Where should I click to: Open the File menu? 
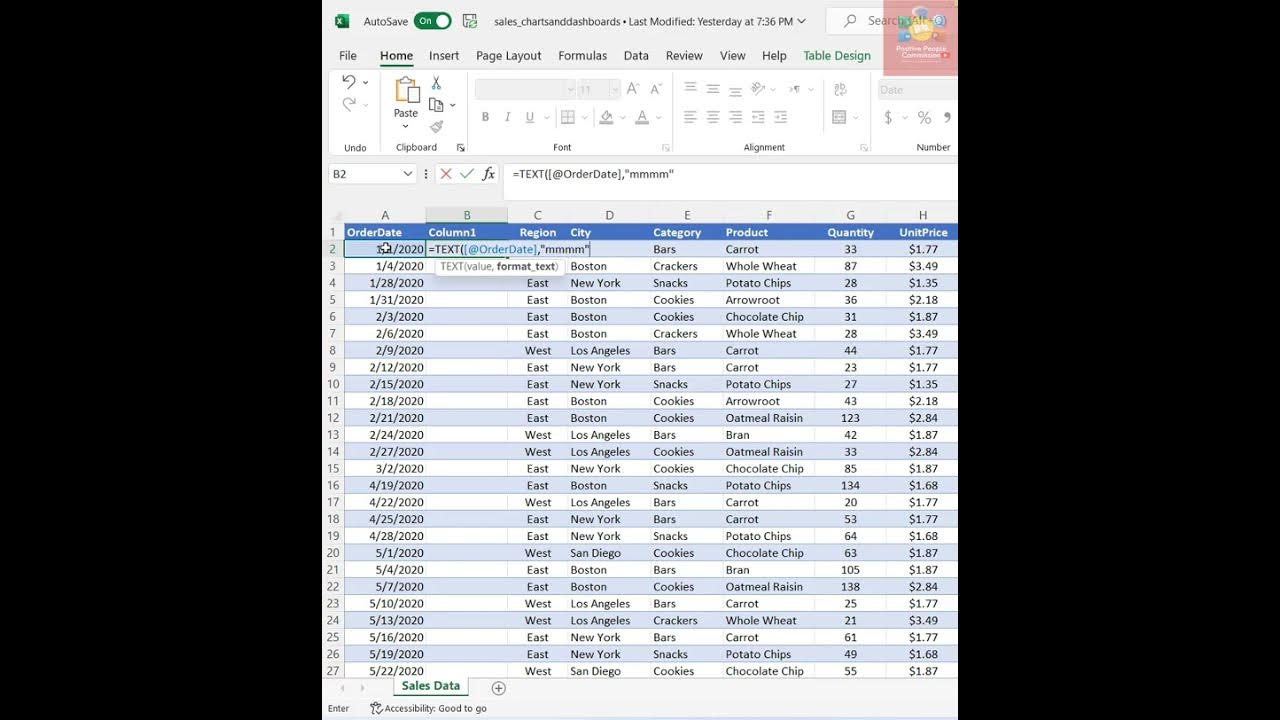(348, 56)
